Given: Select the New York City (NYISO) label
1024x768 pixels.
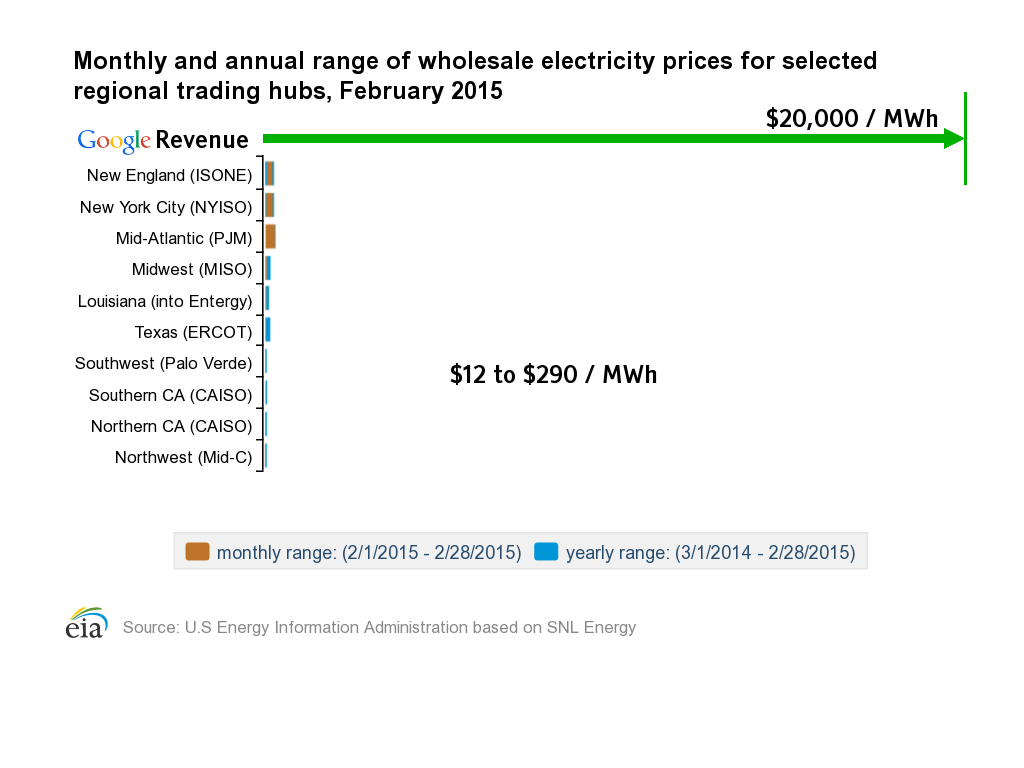Looking at the screenshot, I should [x=166, y=207].
